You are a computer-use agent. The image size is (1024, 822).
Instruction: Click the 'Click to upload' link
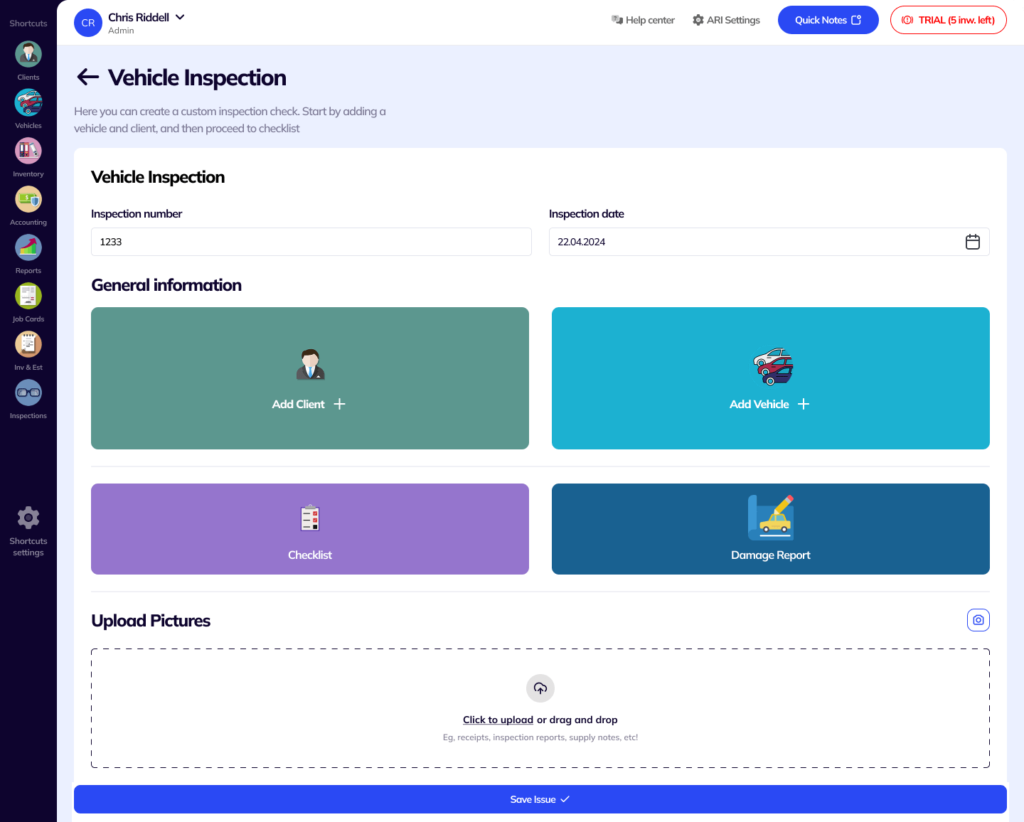point(498,719)
